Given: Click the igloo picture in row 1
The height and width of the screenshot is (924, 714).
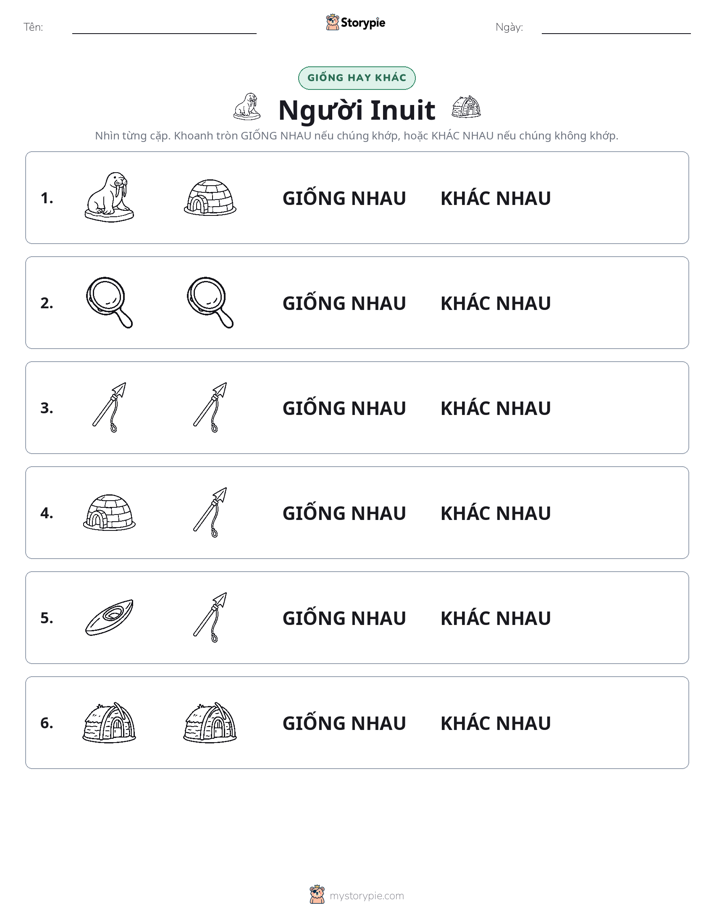Looking at the screenshot, I should coord(210,197).
